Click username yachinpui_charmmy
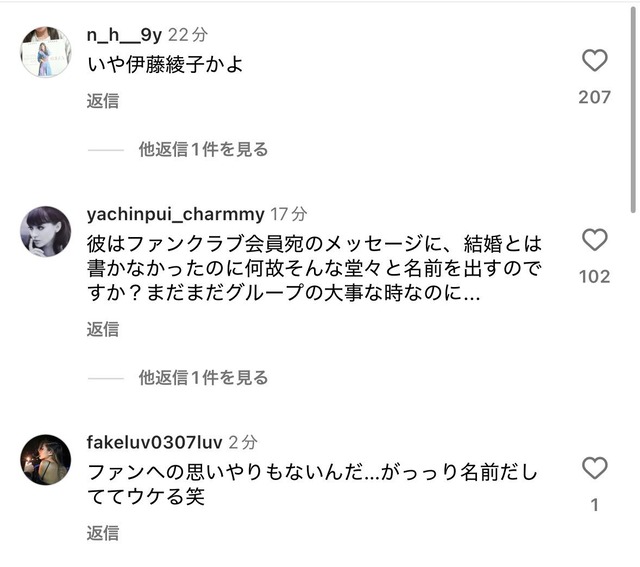The image size is (640, 567). pos(175,214)
